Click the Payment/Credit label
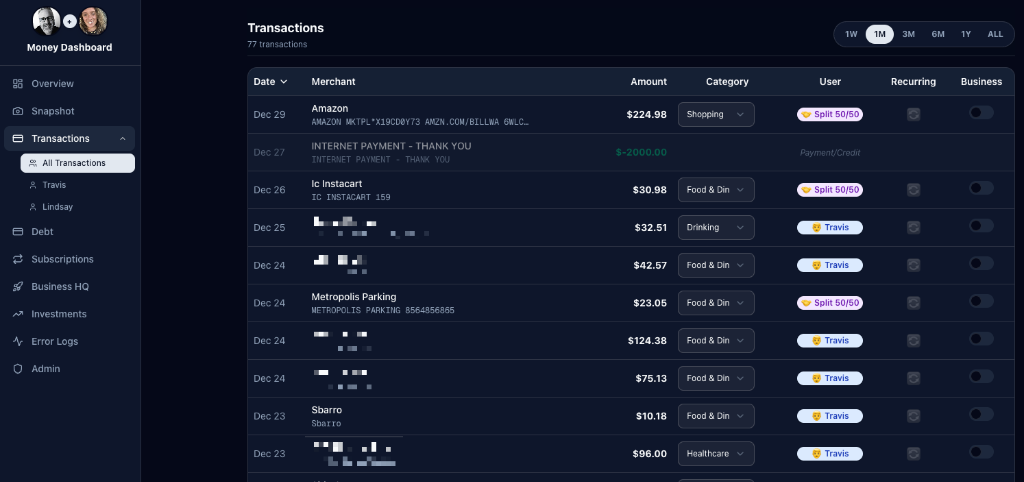Image resolution: width=1024 pixels, height=482 pixels. coord(830,153)
